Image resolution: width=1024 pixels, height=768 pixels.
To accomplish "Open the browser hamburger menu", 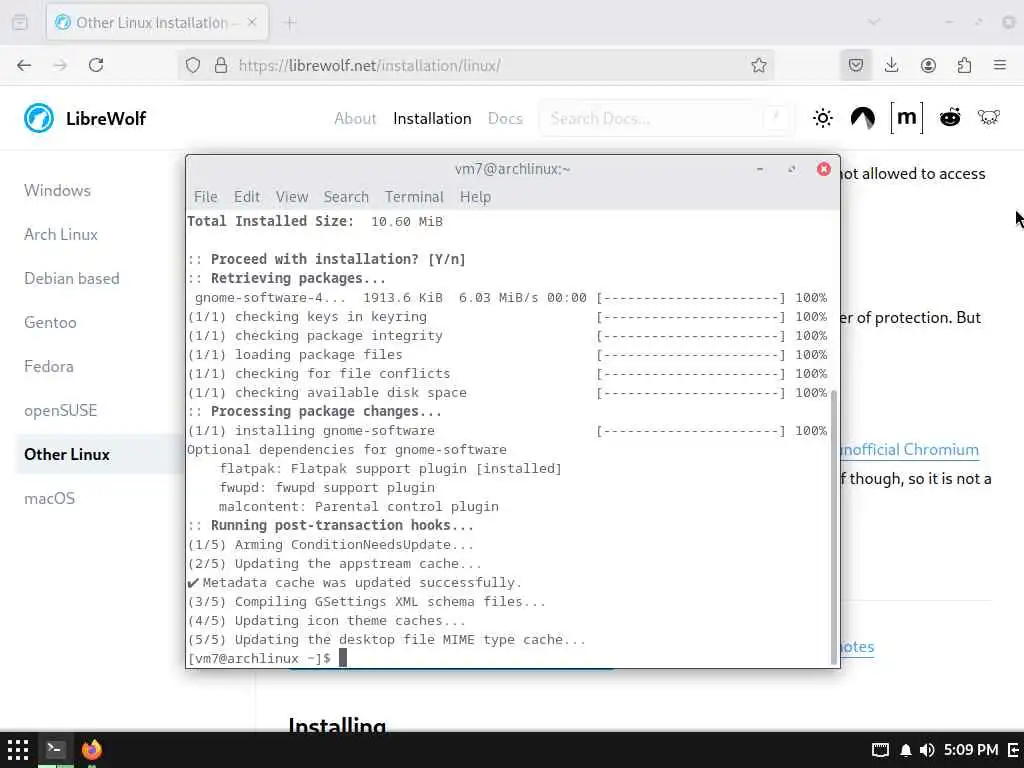I will coord(1000,65).
